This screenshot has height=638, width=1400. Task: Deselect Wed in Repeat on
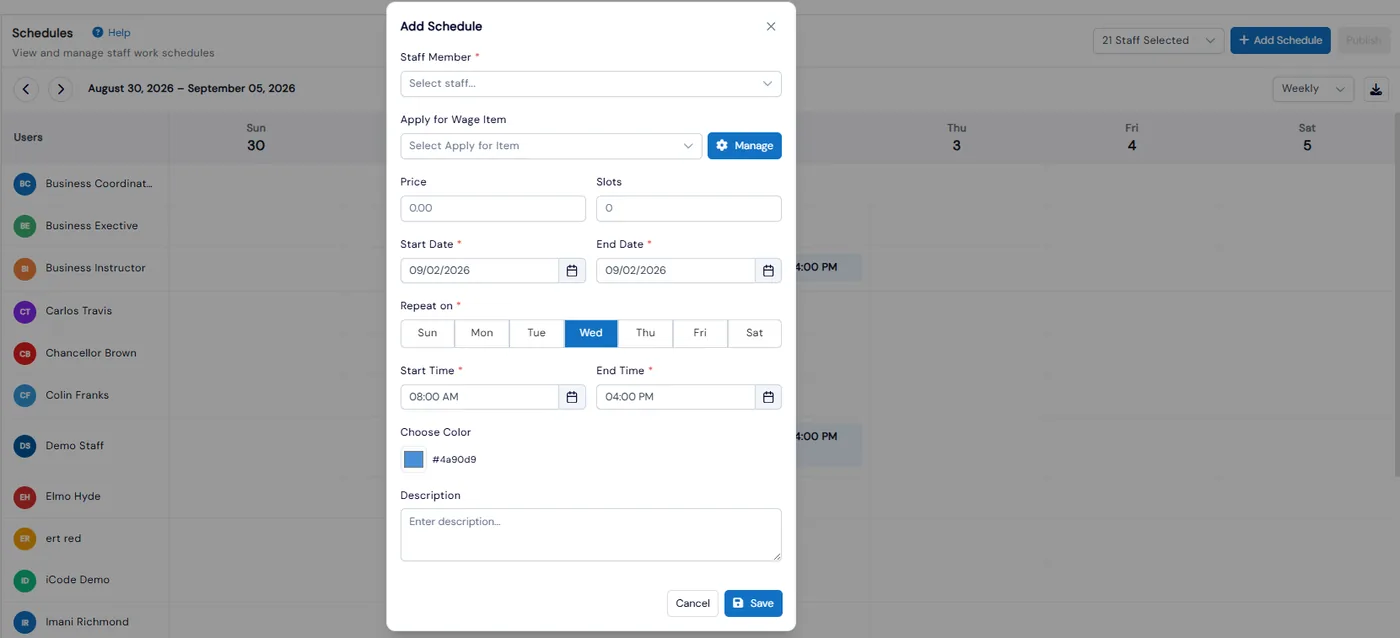[x=591, y=333]
